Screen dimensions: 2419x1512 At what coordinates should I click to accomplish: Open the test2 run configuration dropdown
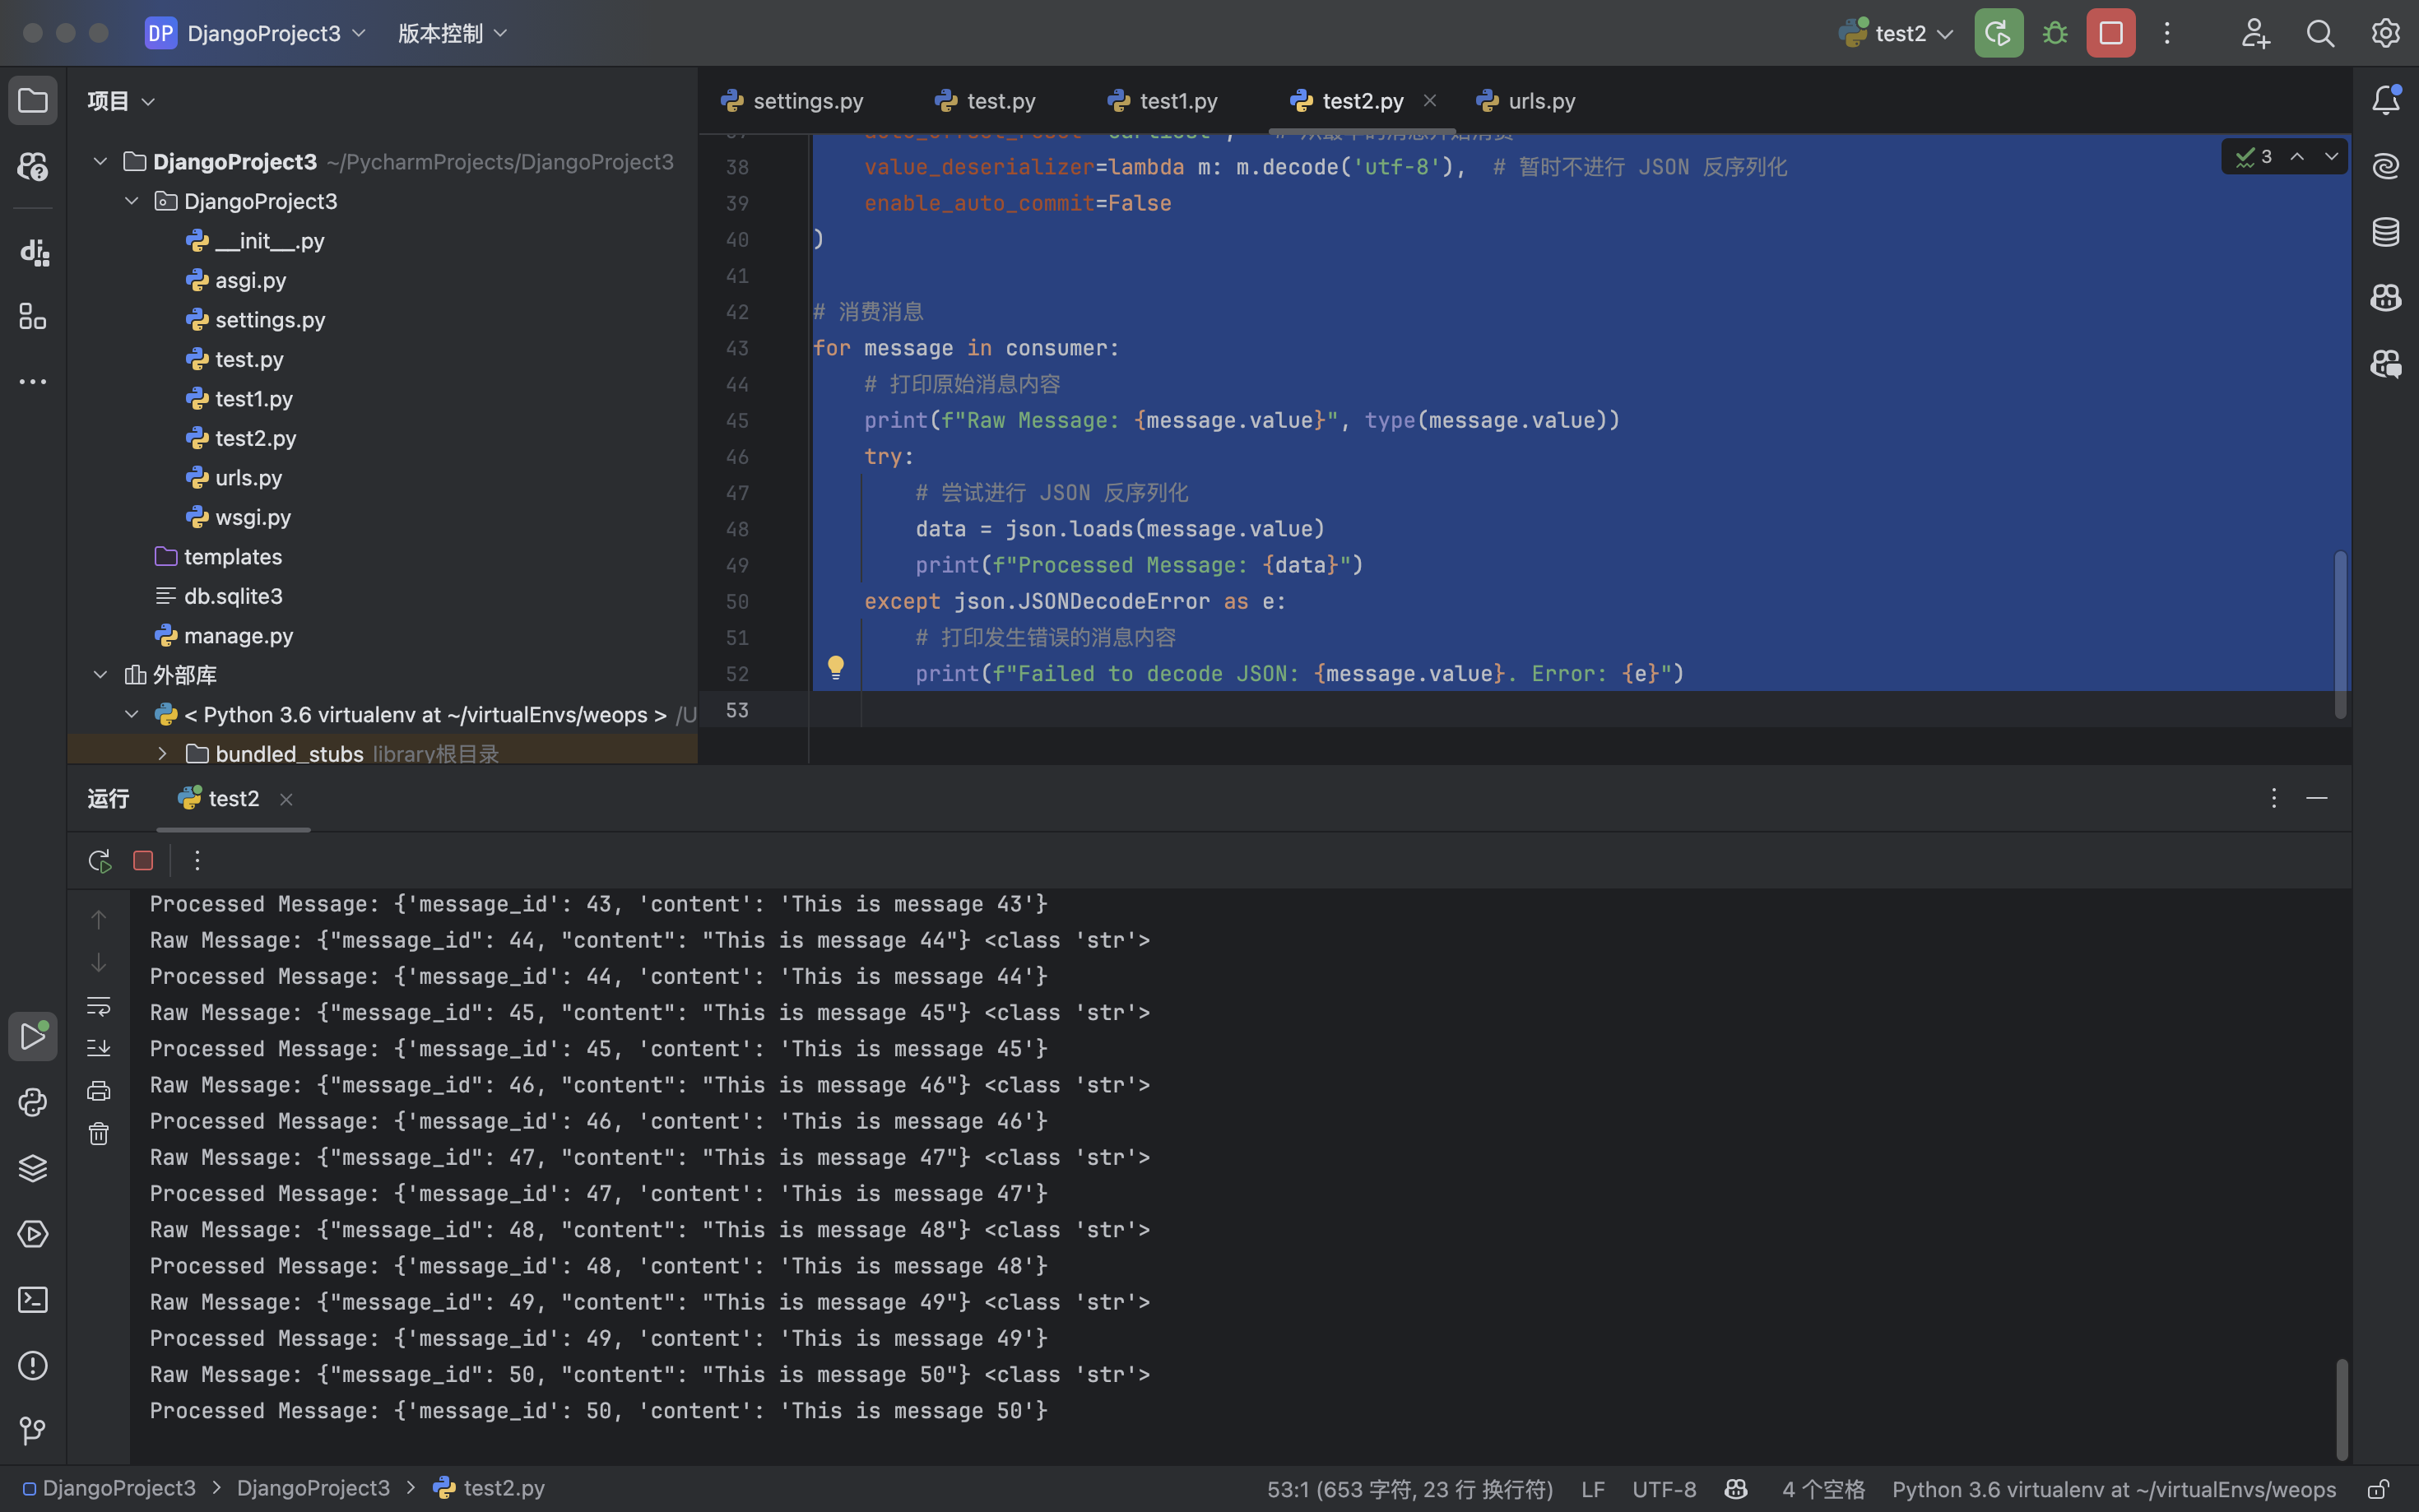tap(1899, 33)
